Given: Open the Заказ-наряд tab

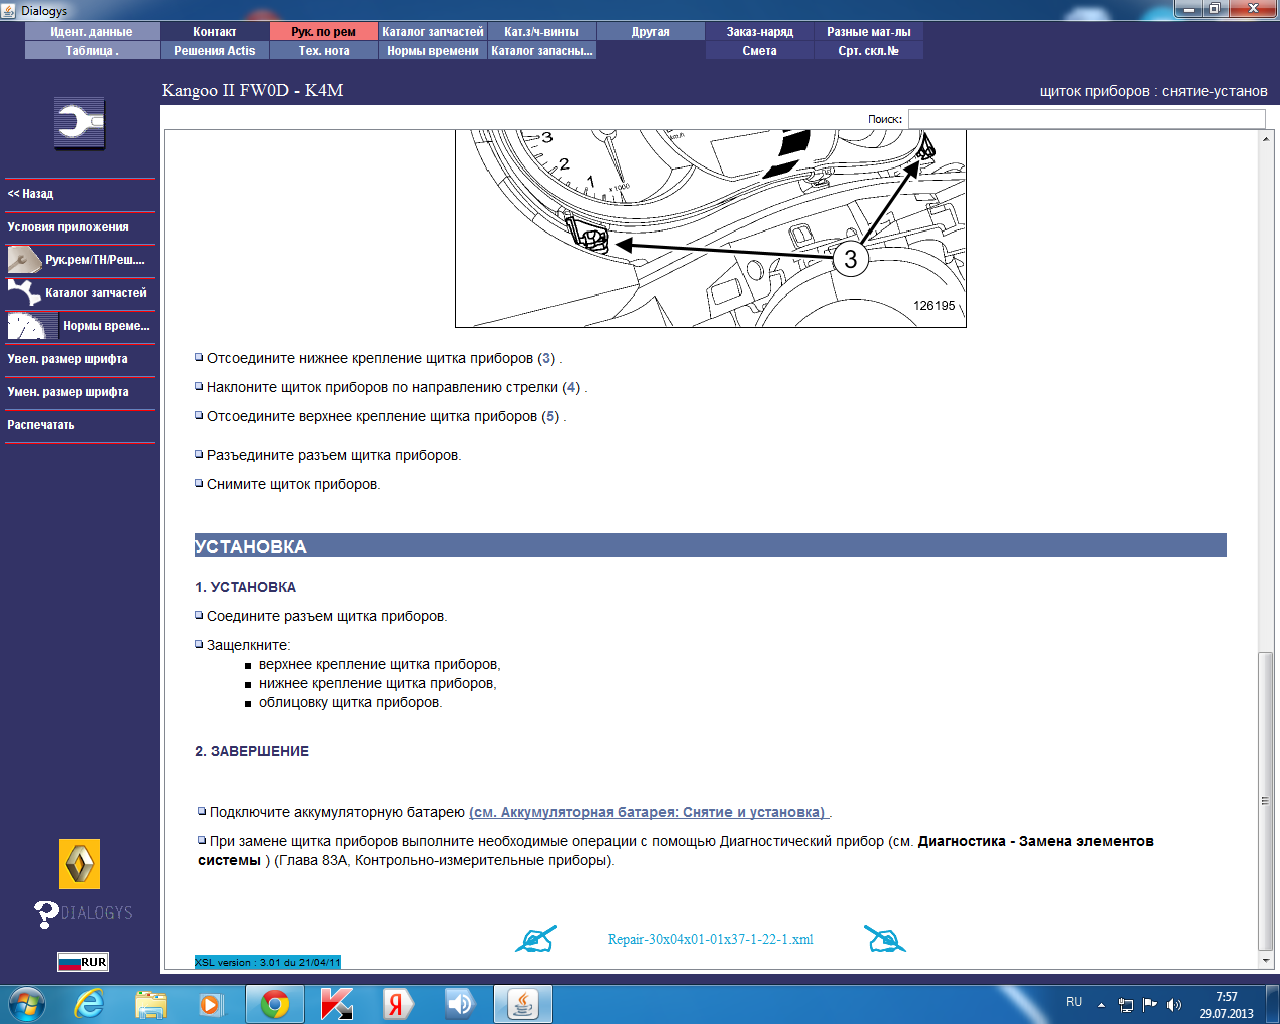Looking at the screenshot, I should 760,32.
